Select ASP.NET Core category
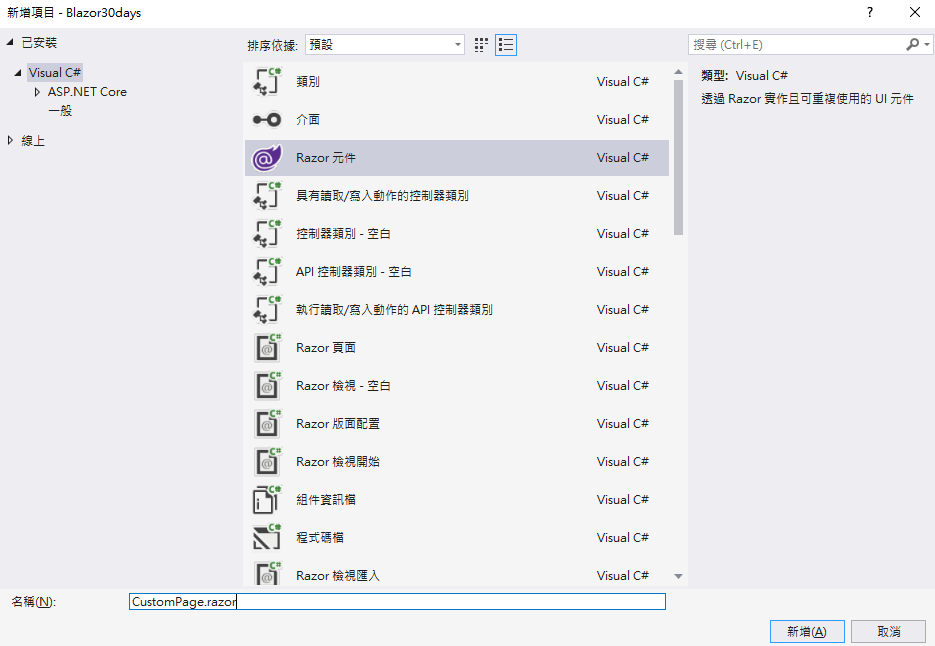This screenshot has width=935, height=646. point(87,92)
